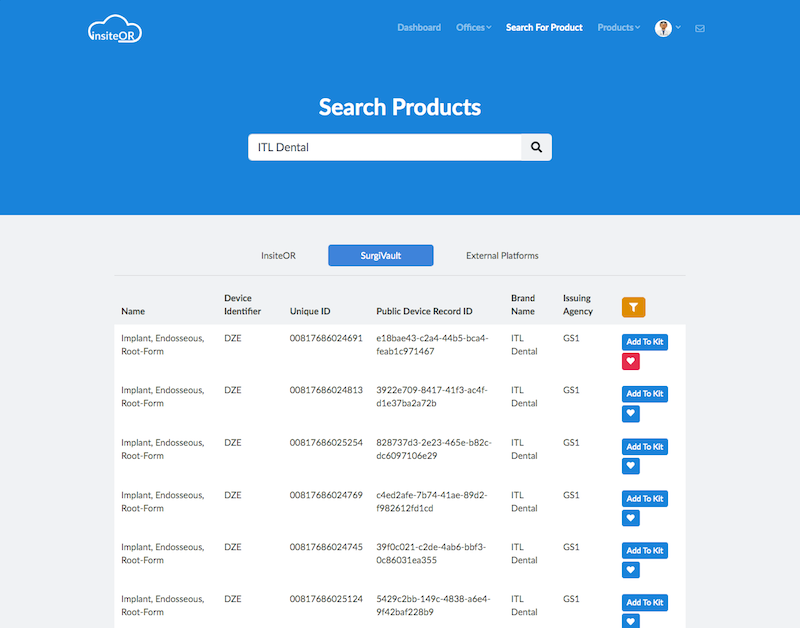
Task: Click the envelope messages icon
Action: pyautogui.click(x=700, y=28)
